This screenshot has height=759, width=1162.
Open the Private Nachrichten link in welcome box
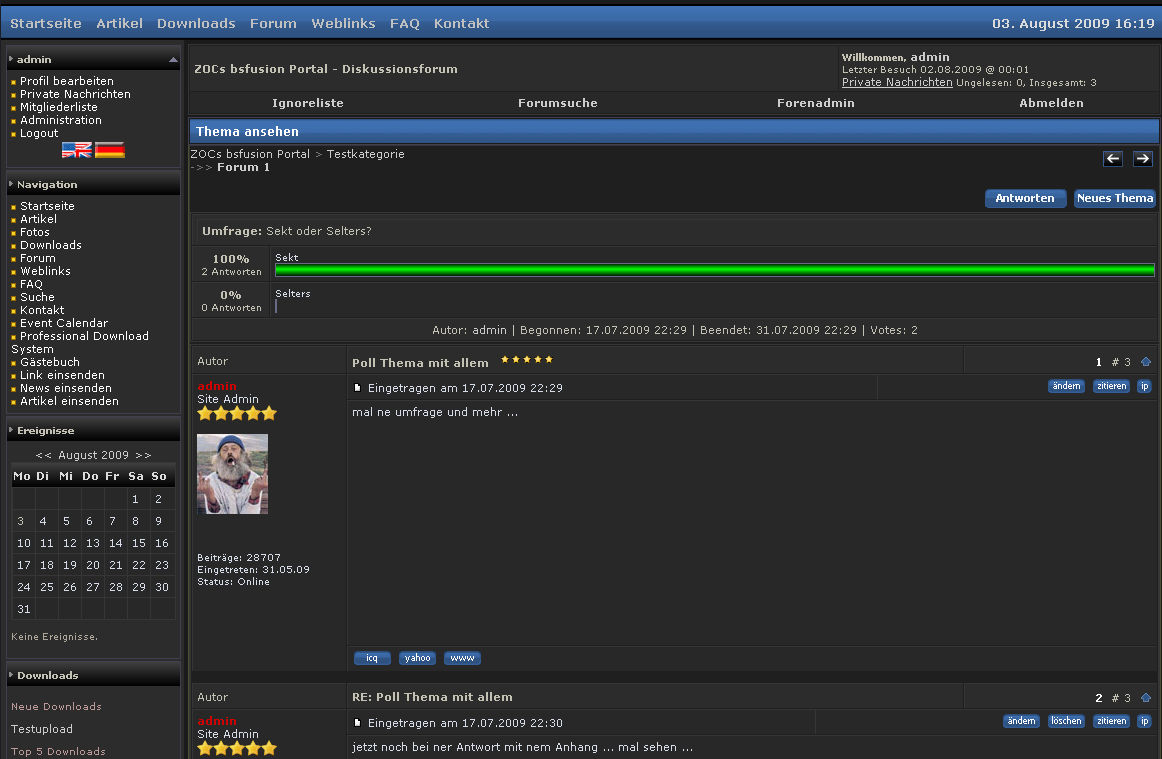897,83
